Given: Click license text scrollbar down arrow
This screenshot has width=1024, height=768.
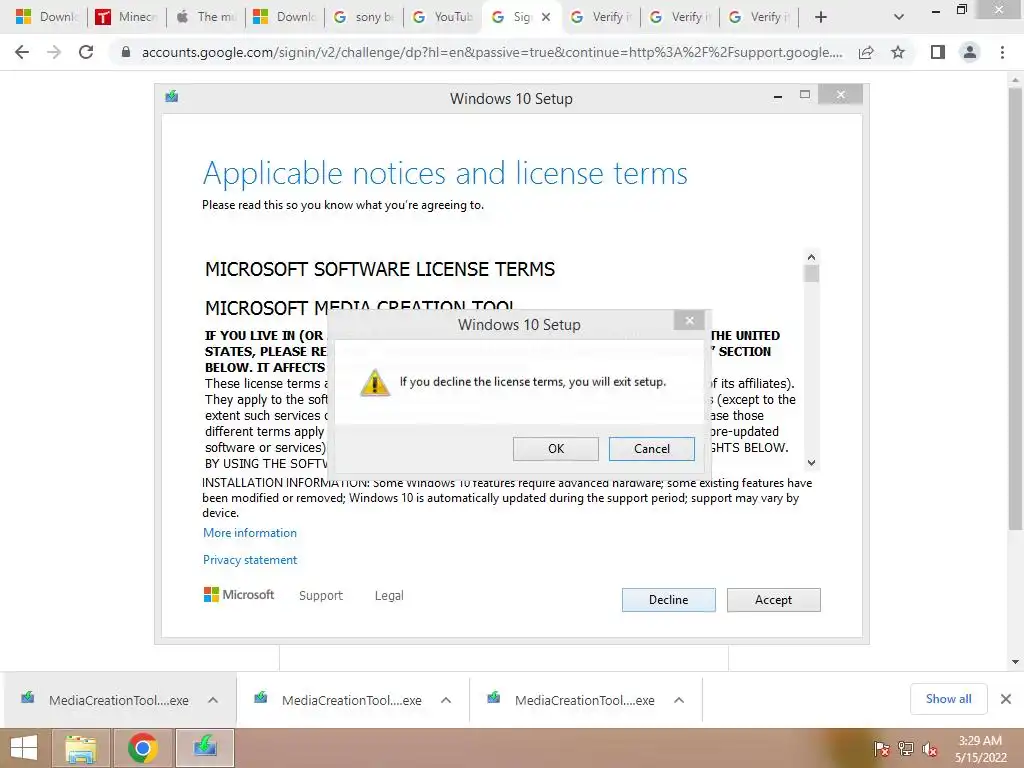Looking at the screenshot, I should 811,463.
